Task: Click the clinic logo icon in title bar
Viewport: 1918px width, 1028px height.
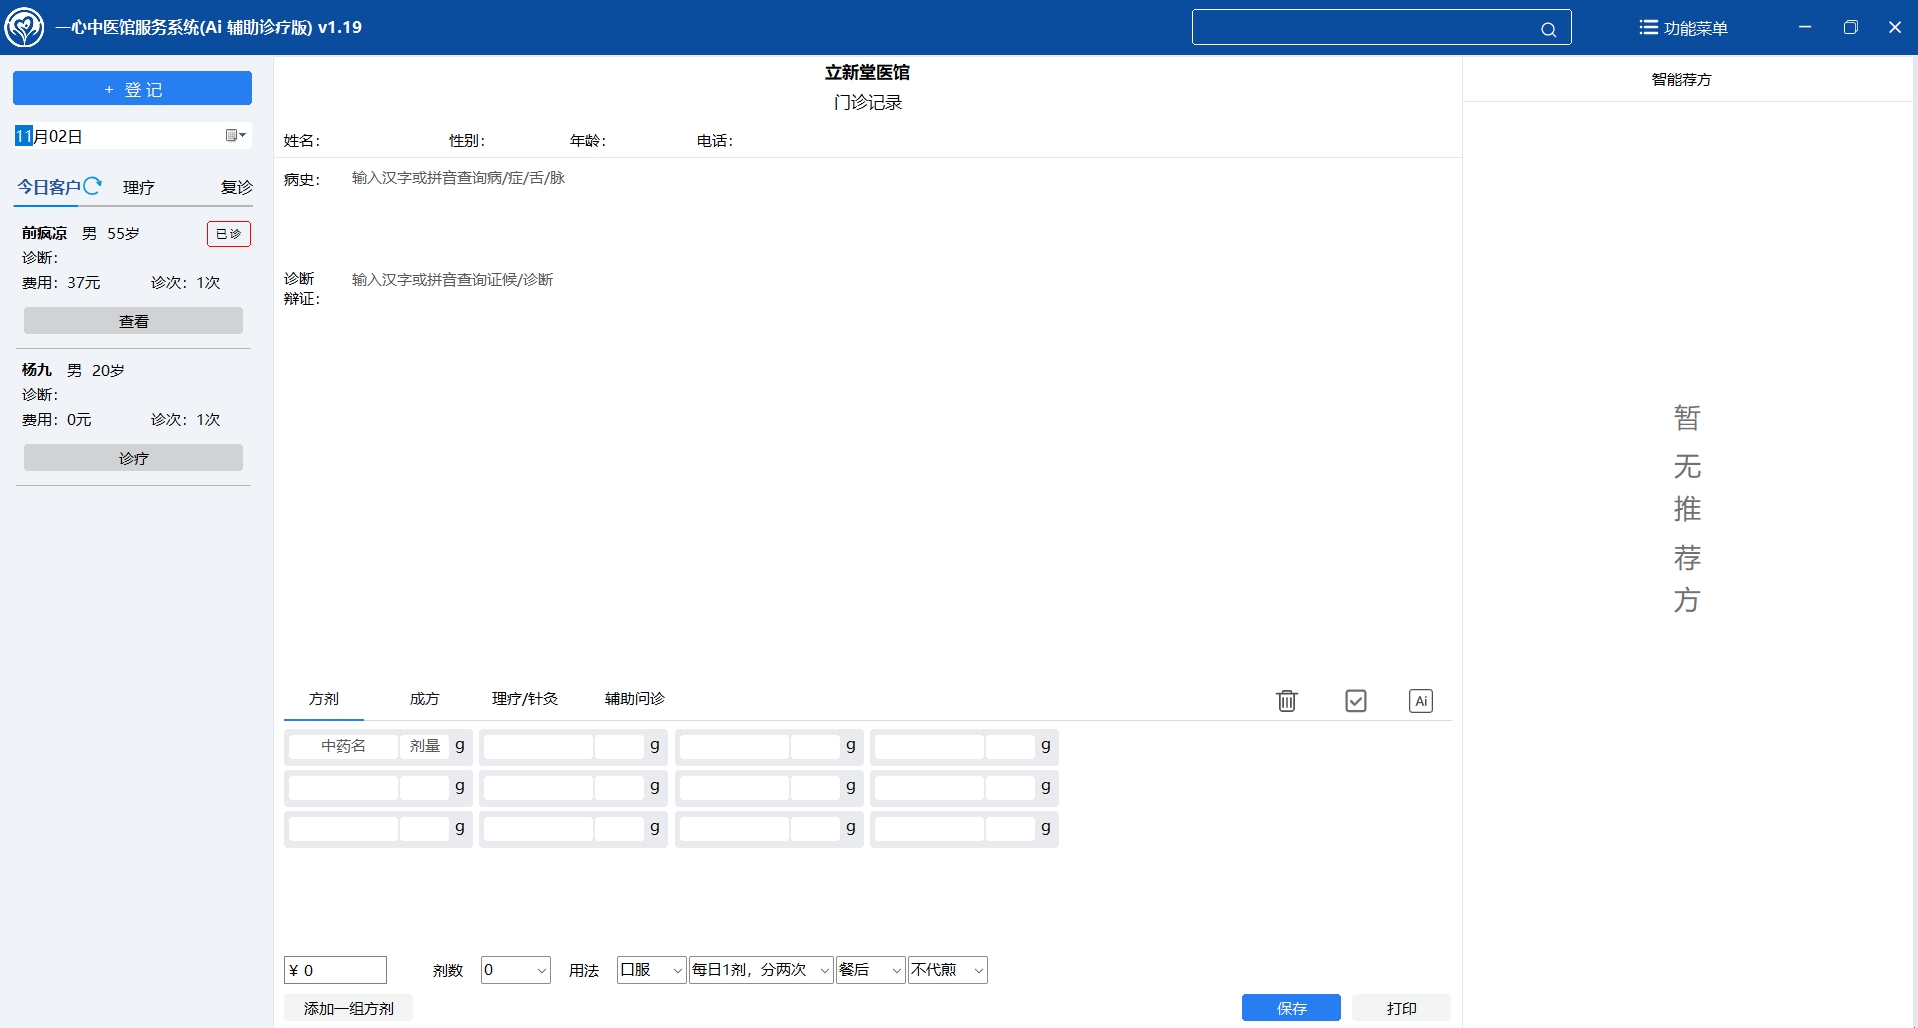Action: (x=25, y=26)
